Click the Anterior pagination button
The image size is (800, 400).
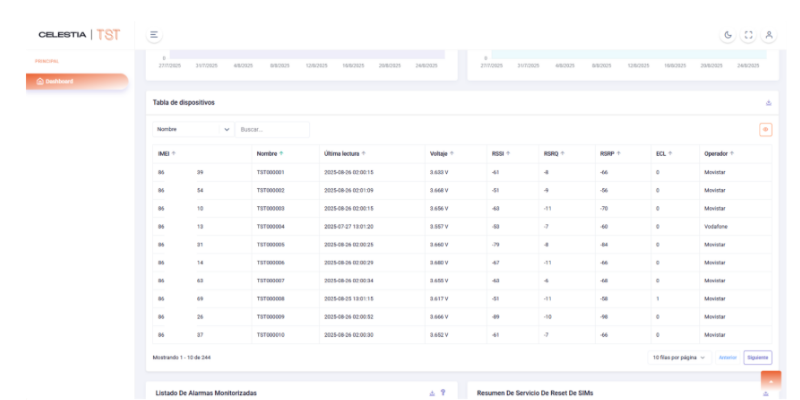727,356
